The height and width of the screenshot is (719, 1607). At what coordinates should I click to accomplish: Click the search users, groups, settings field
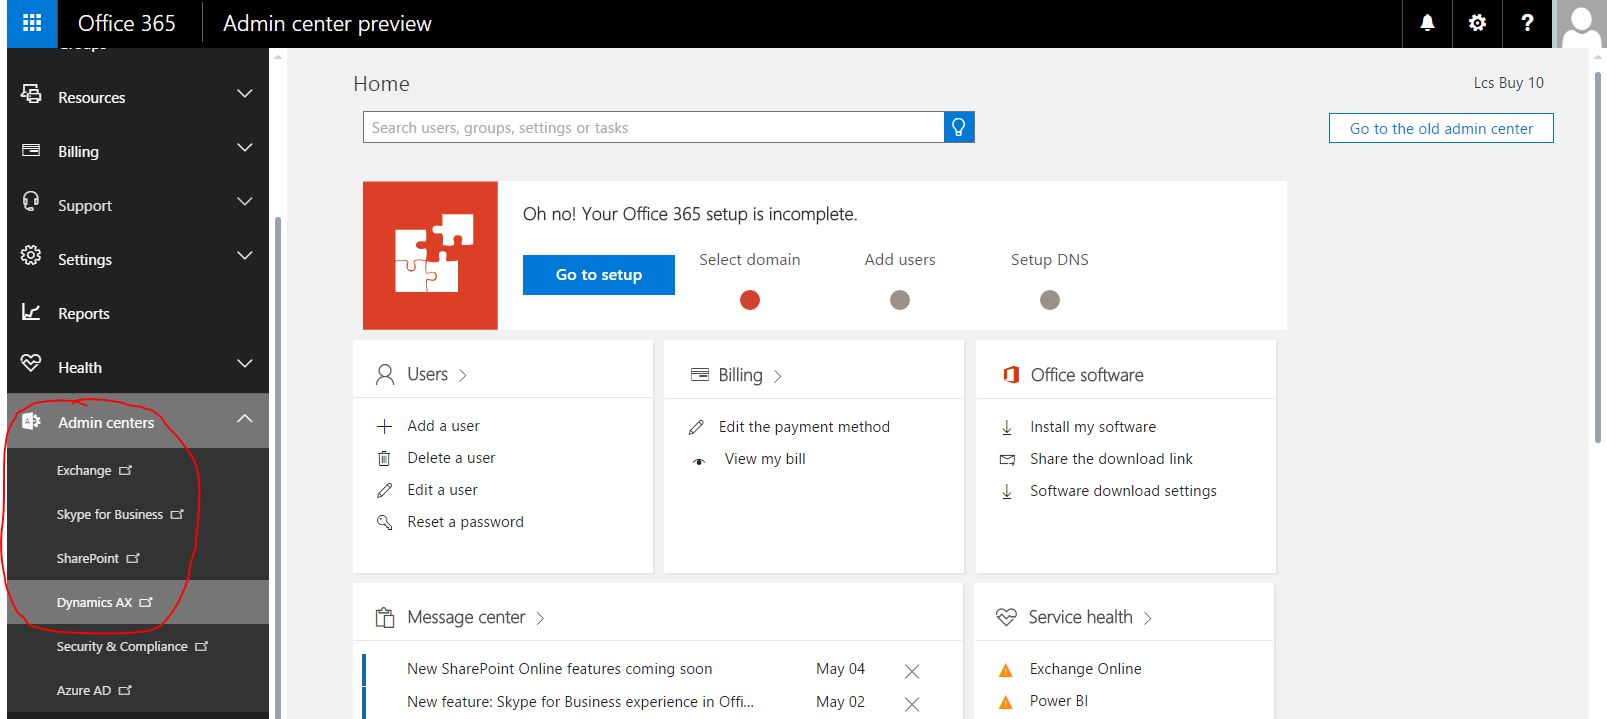[653, 127]
